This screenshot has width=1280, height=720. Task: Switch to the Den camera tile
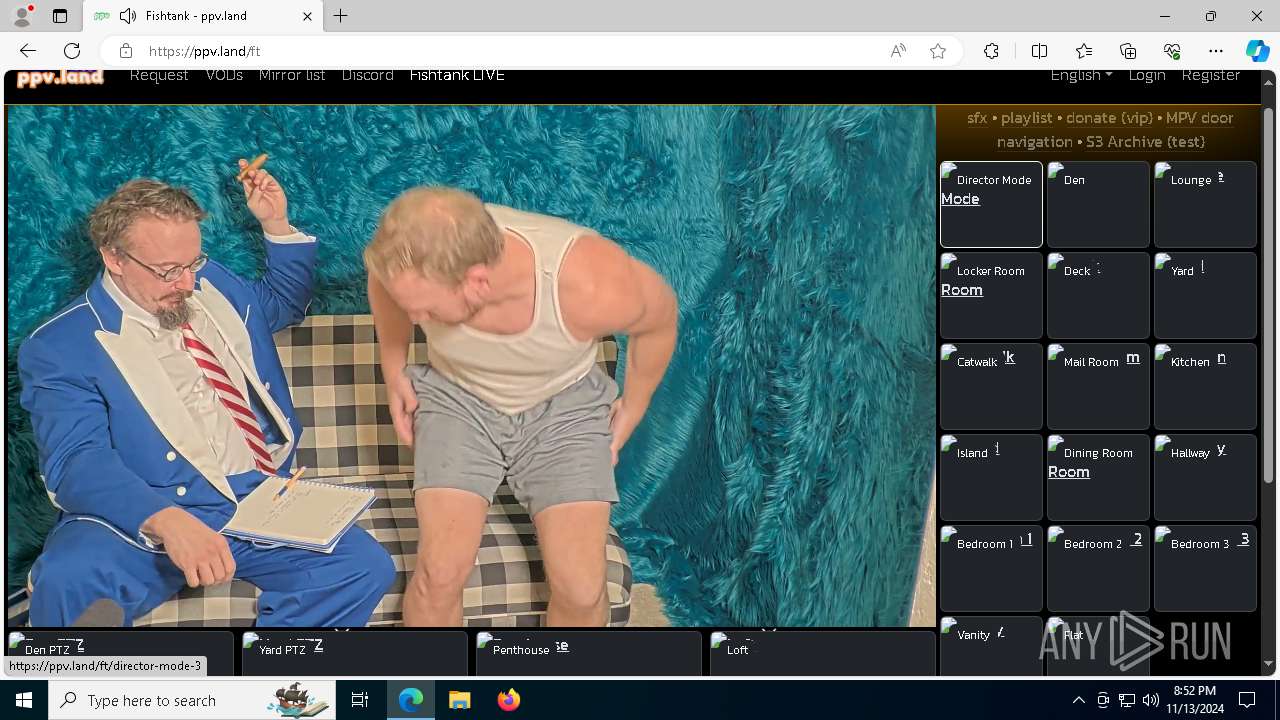coord(1098,204)
